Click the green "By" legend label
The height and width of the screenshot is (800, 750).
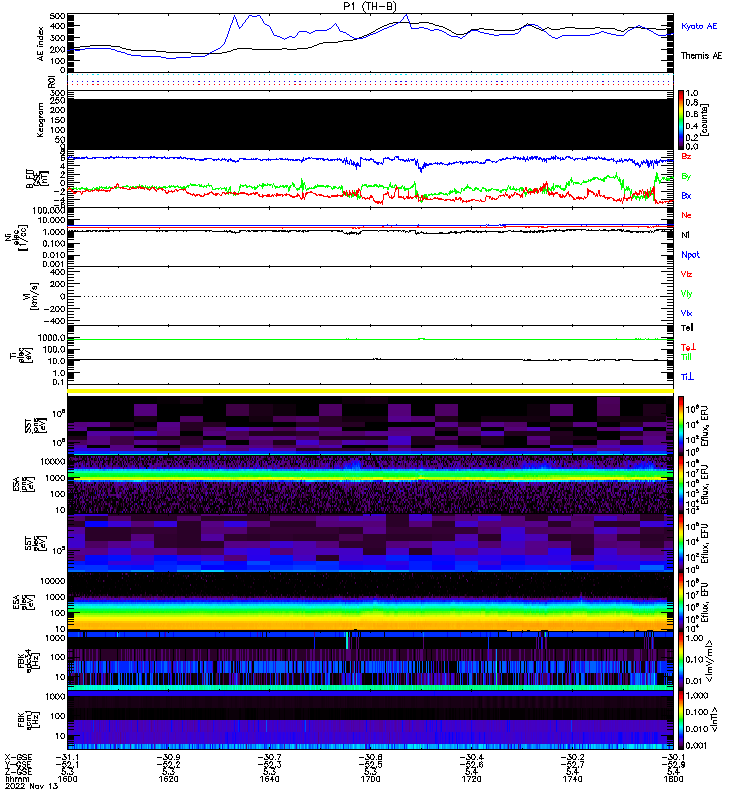(686, 176)
